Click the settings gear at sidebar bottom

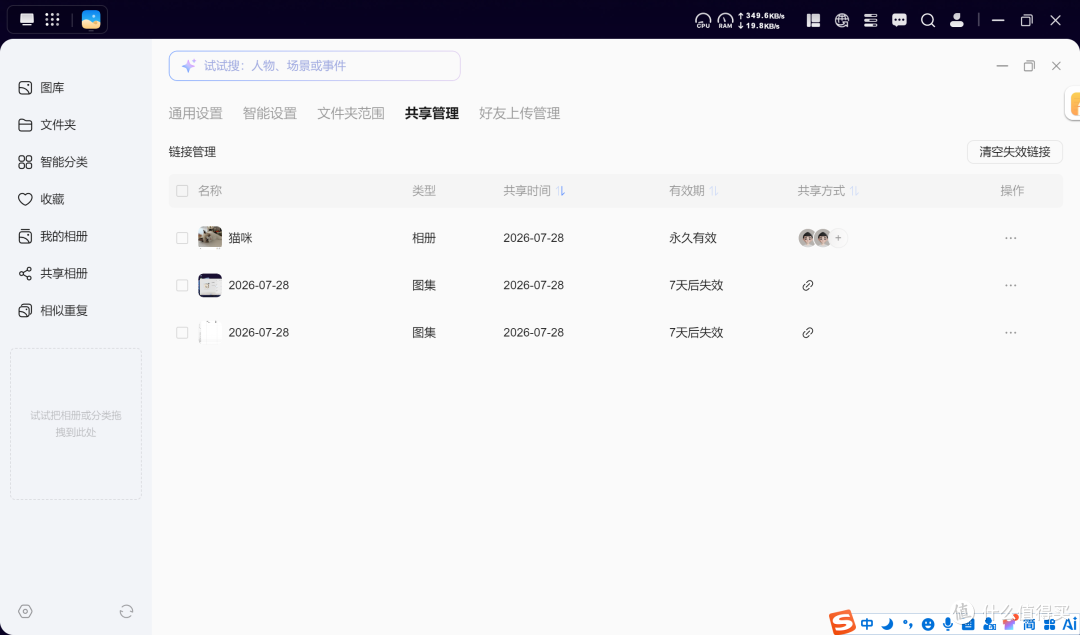coord(25,611)
